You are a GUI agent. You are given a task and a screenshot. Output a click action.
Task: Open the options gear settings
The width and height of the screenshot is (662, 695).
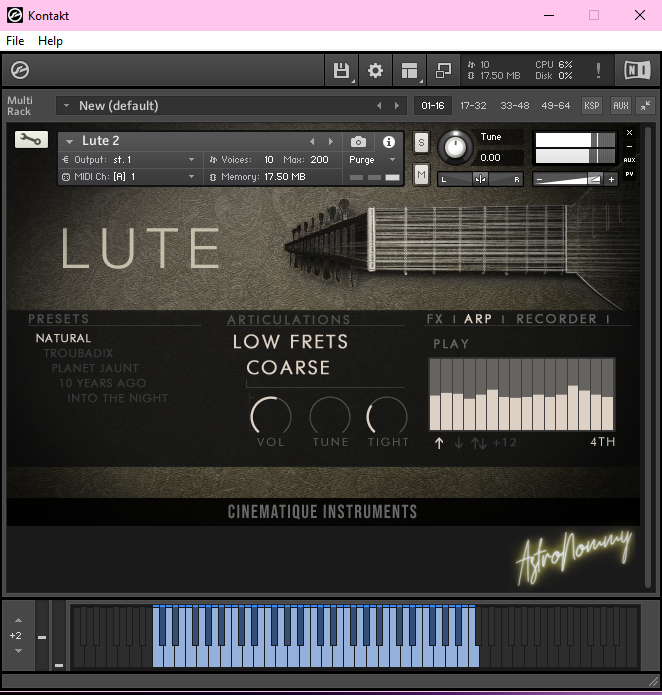click(x=375, y=70)
